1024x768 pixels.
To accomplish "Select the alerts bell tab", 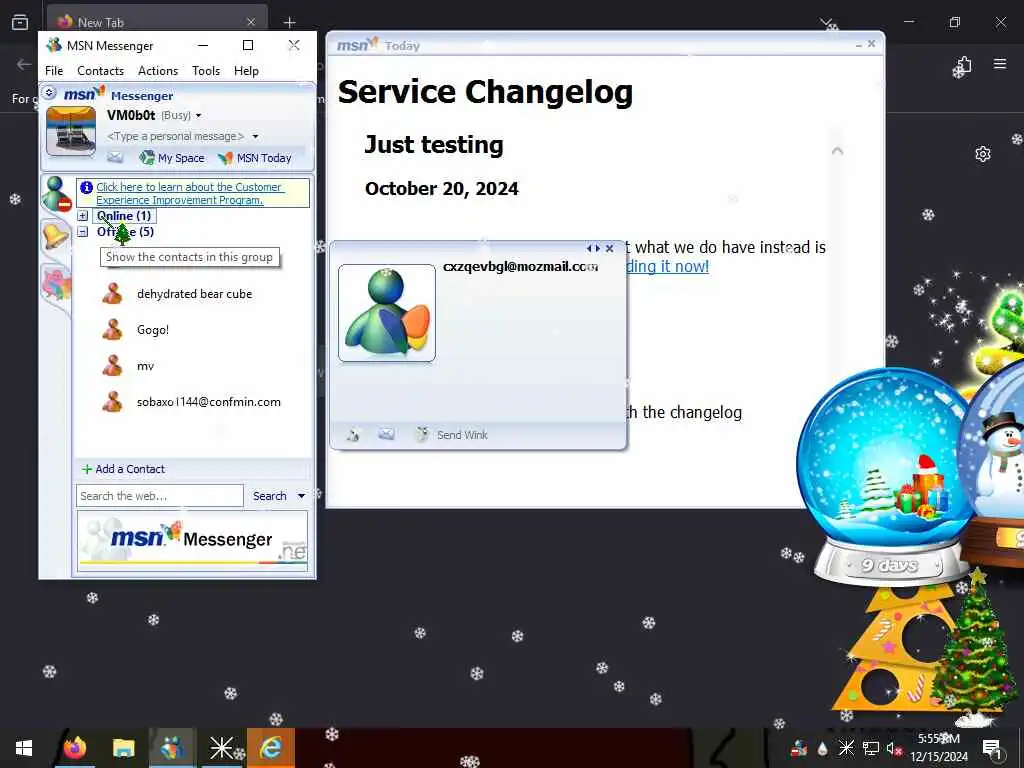I will click(x=56, y=235).
